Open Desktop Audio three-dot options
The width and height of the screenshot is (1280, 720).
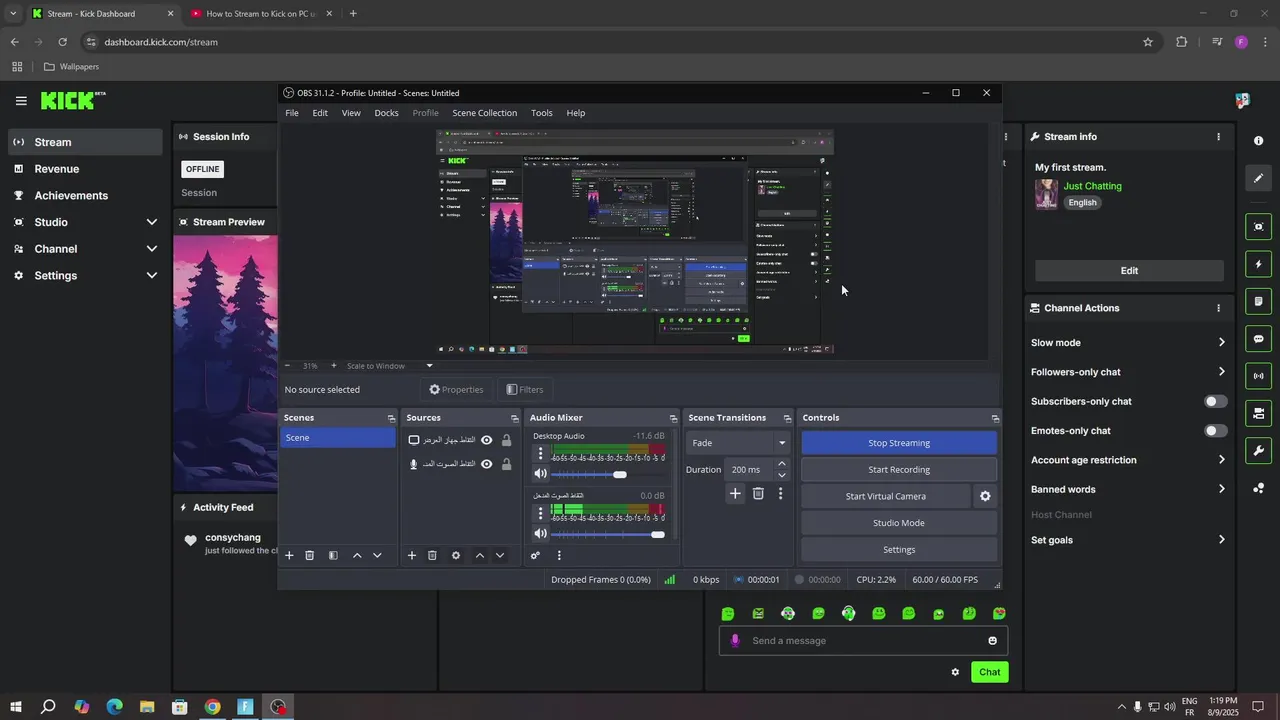point(541,453)
